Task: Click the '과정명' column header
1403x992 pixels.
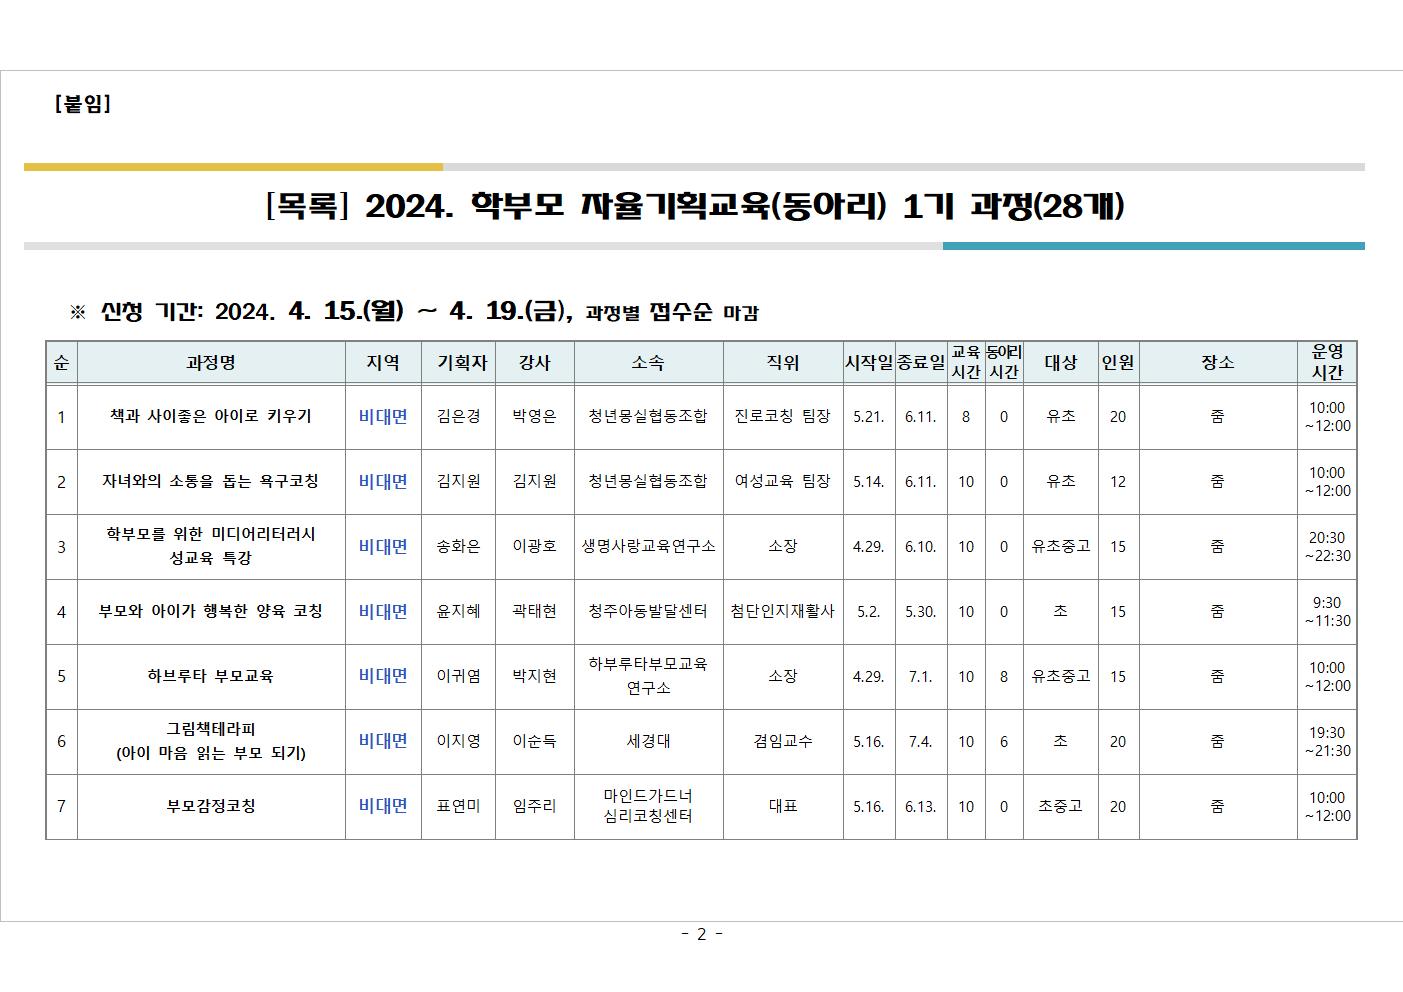Action: click(x=211, y=362)
